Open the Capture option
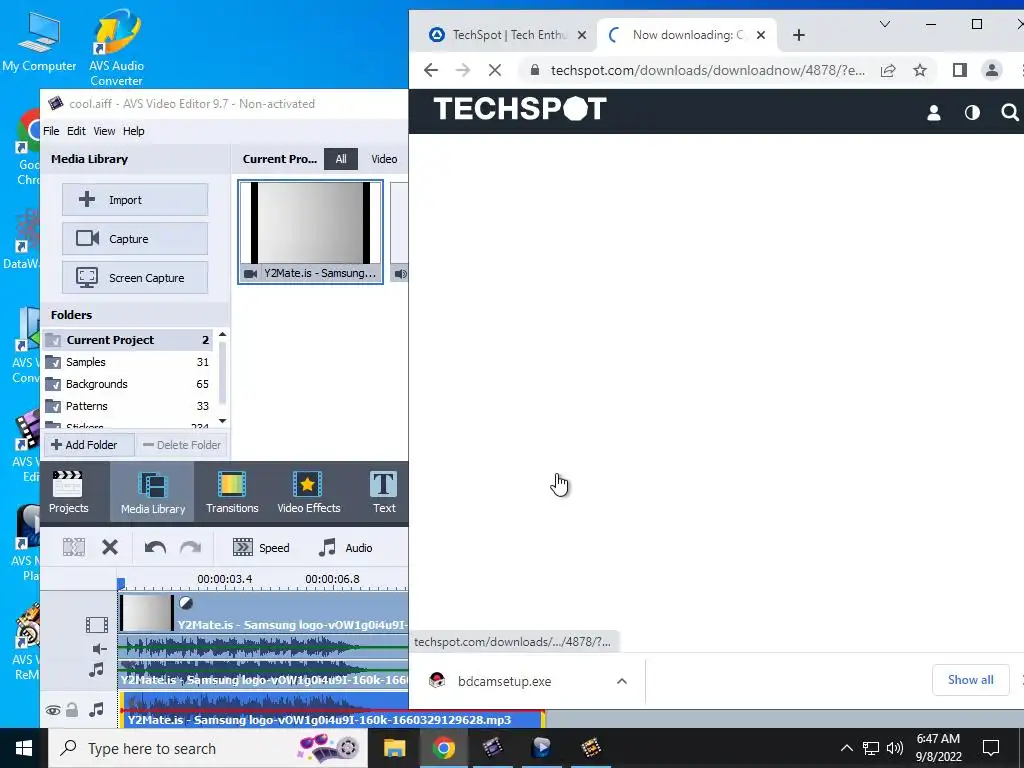This screenshot has width=1024, height=768. tap(135, 239)
